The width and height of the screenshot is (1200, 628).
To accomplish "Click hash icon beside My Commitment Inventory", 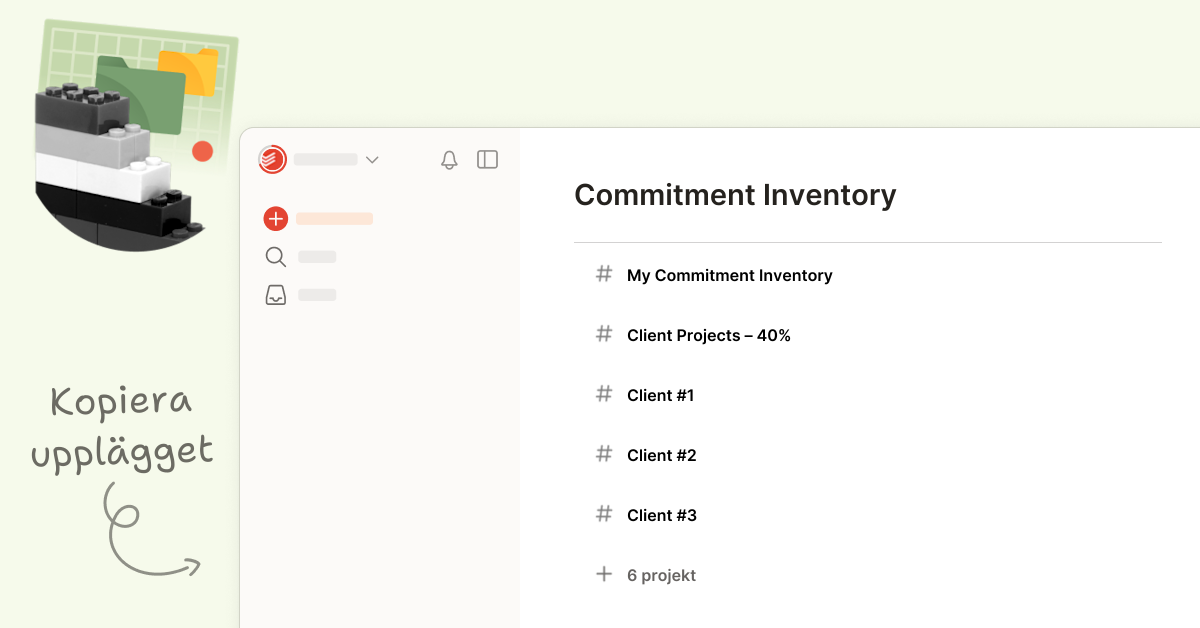I will [x=604, y=274].
